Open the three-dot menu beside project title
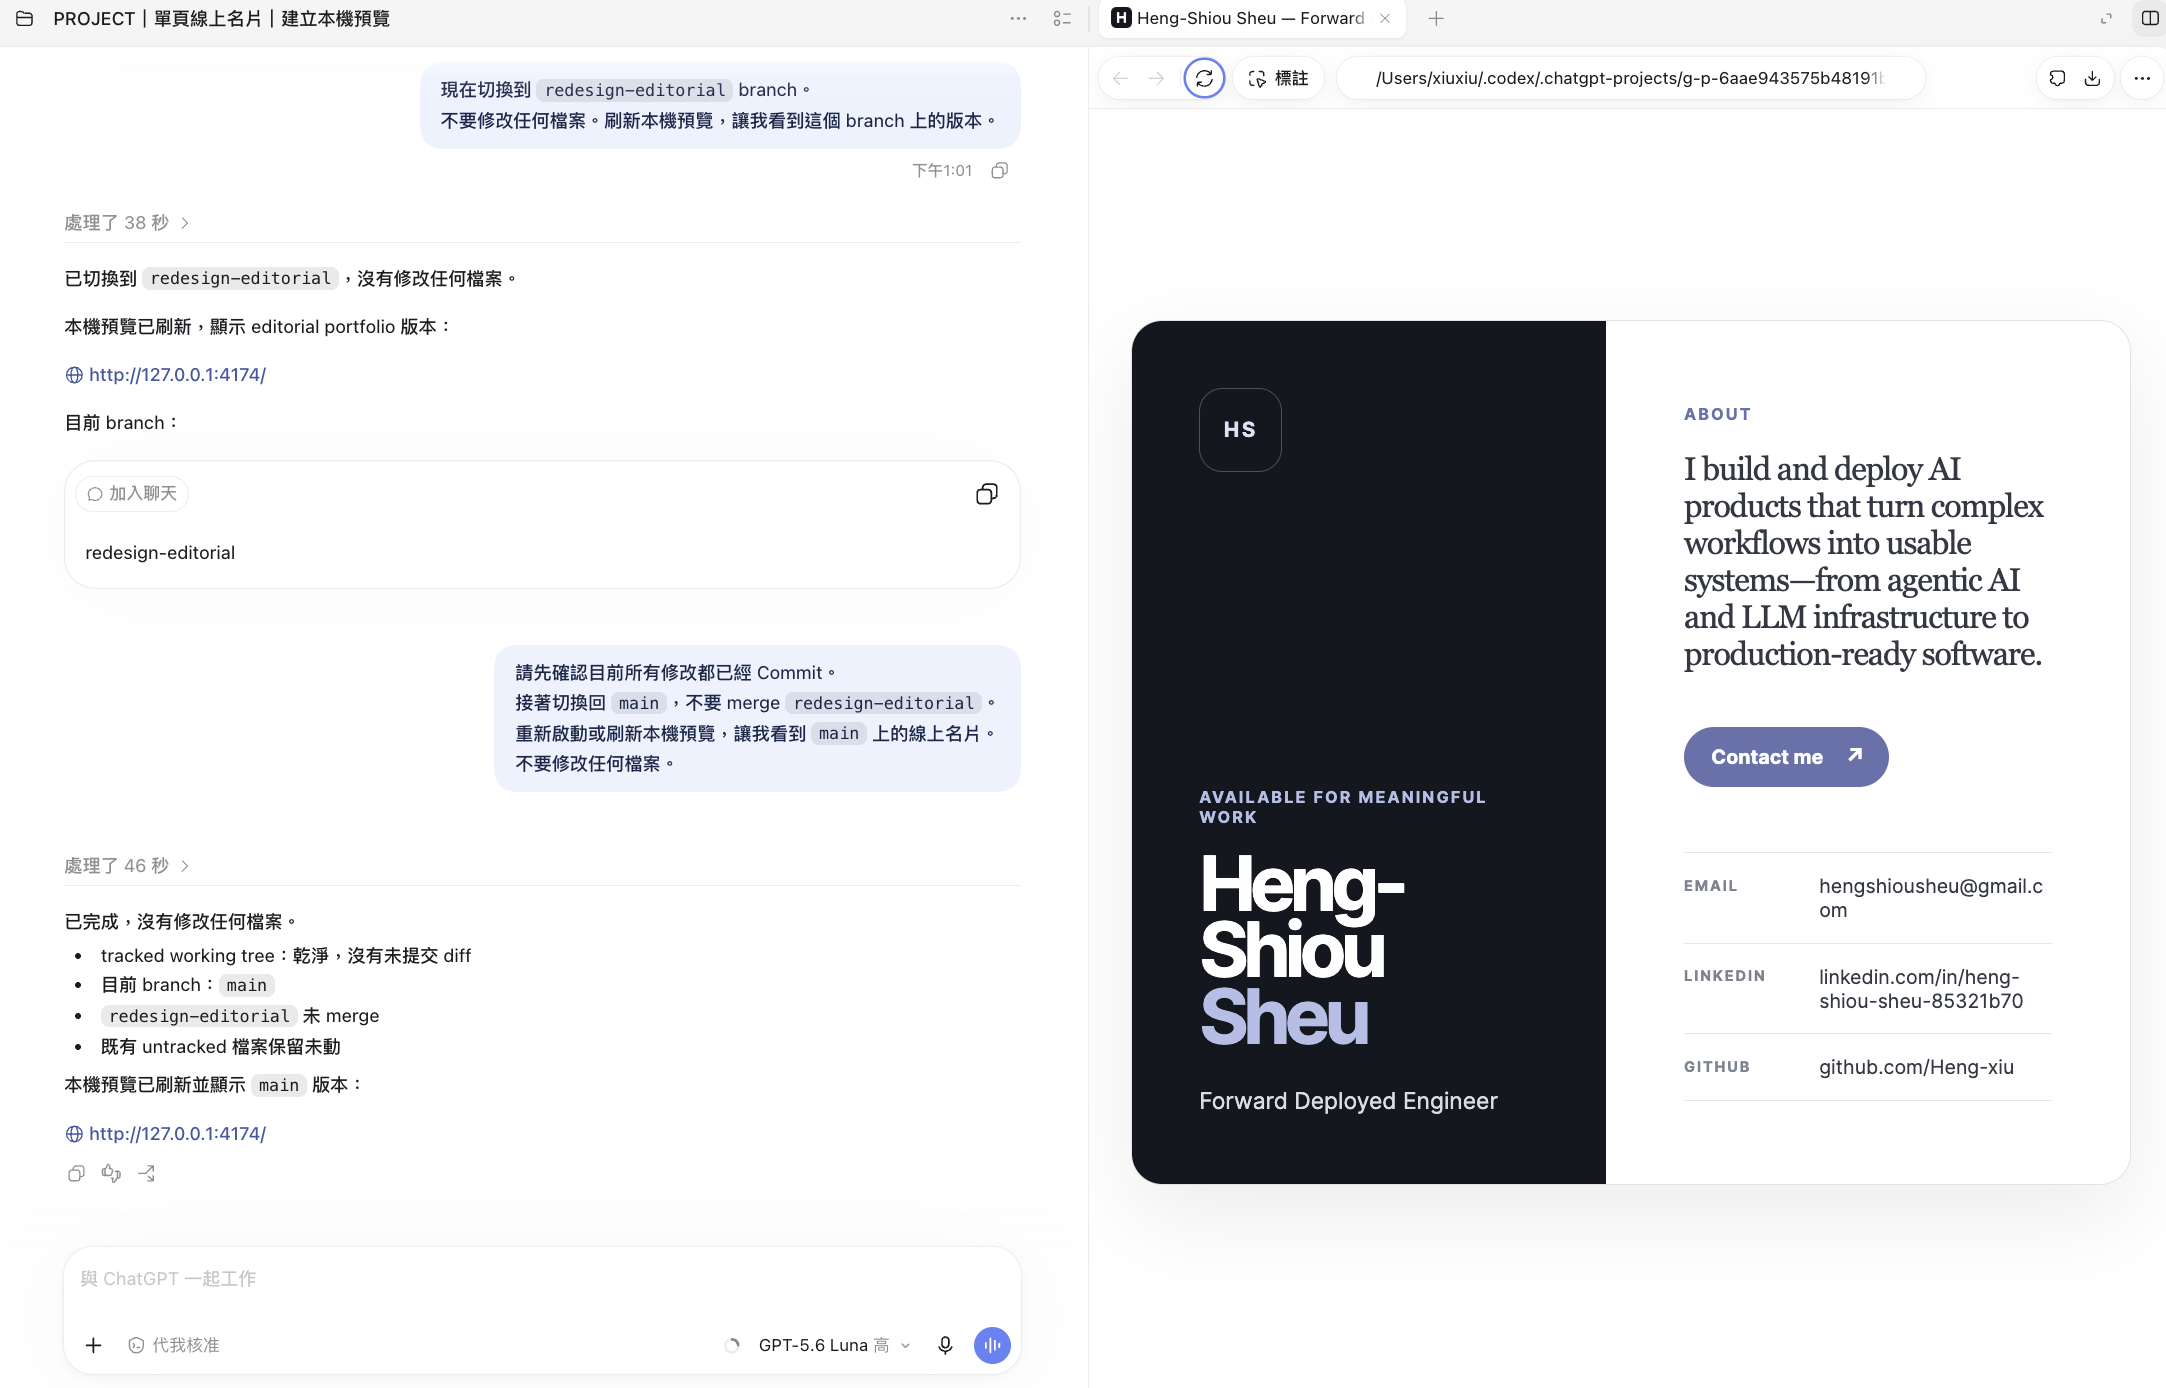The height and width of the screenshot is (1388, 2166). click(1018, 18)
